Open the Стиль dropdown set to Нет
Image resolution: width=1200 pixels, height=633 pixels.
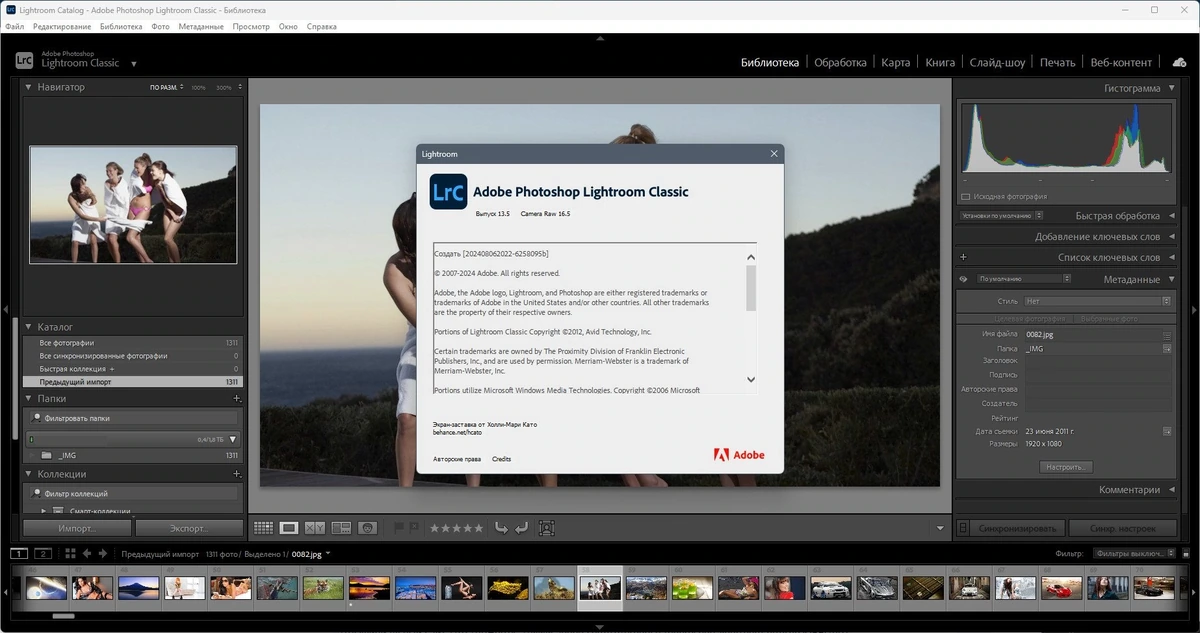[x=1097, y=300]
